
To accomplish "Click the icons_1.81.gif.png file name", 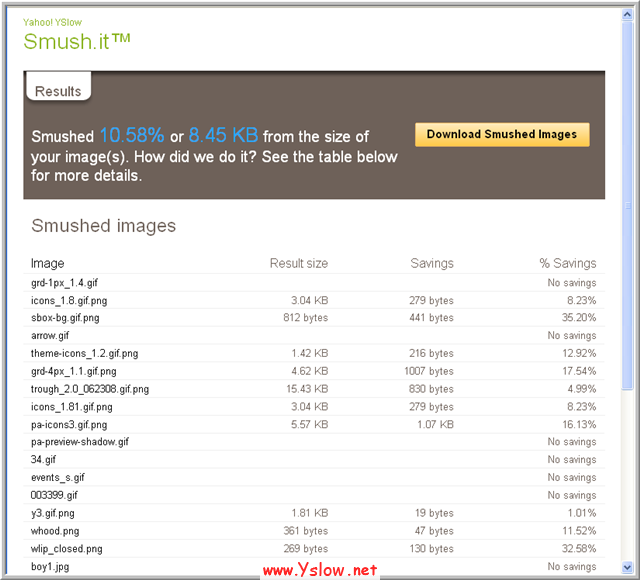I will pos(72,407).
